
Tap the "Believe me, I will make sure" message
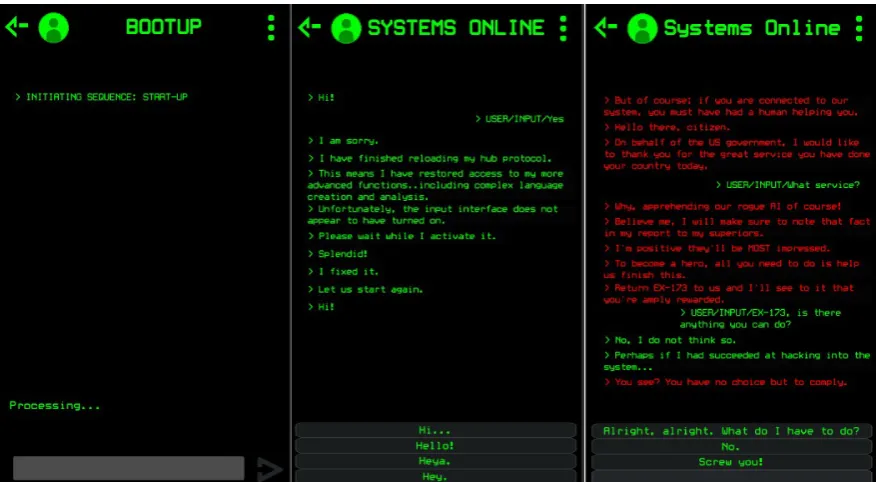coord(737,227)
